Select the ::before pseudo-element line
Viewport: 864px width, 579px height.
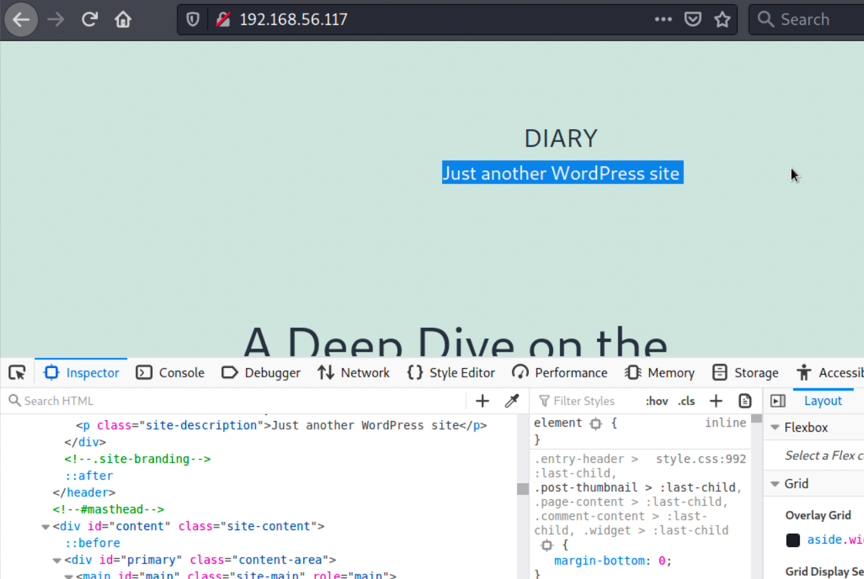click(x=92, y=543)
